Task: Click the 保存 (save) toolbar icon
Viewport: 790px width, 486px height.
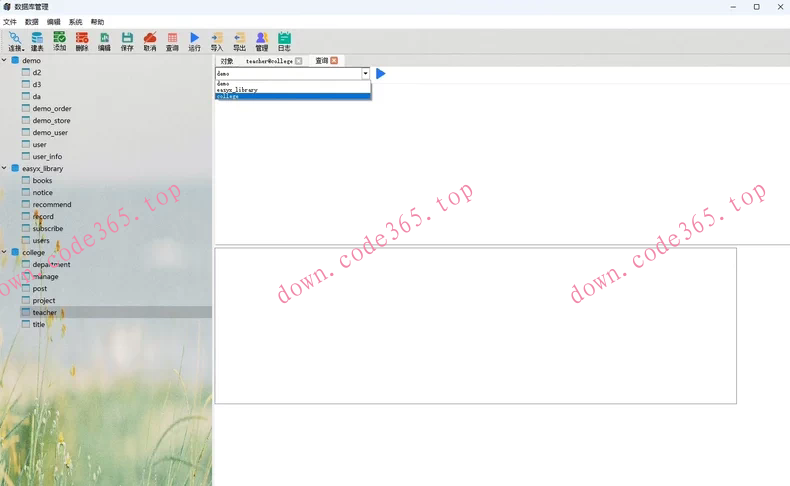Action: (x=127, y=41)
